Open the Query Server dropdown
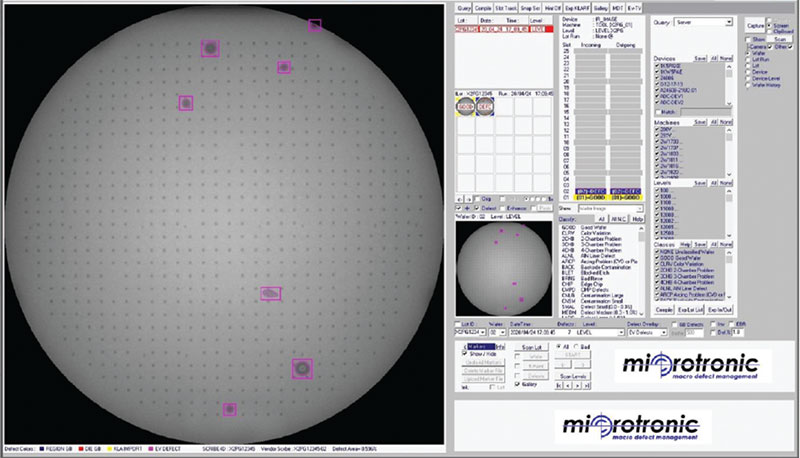The width and height of the screenshot is (800, 458). 703,22
